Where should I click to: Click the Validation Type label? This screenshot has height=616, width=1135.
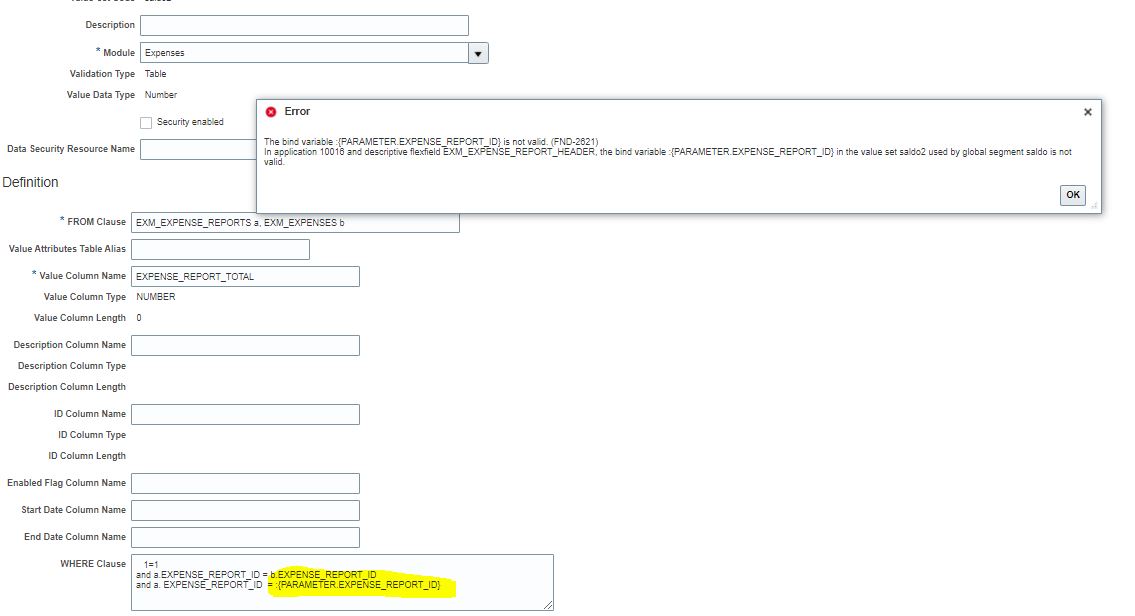pos(102,74)
